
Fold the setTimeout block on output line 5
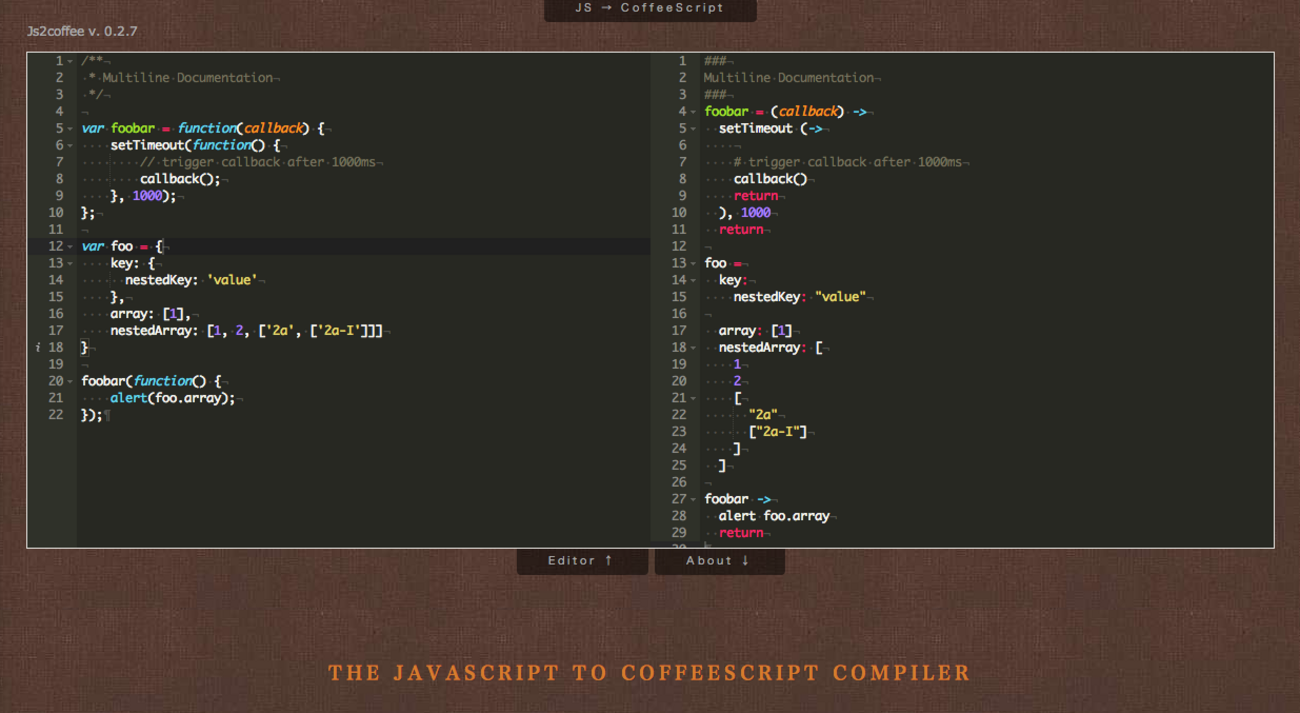click(694, 128)
